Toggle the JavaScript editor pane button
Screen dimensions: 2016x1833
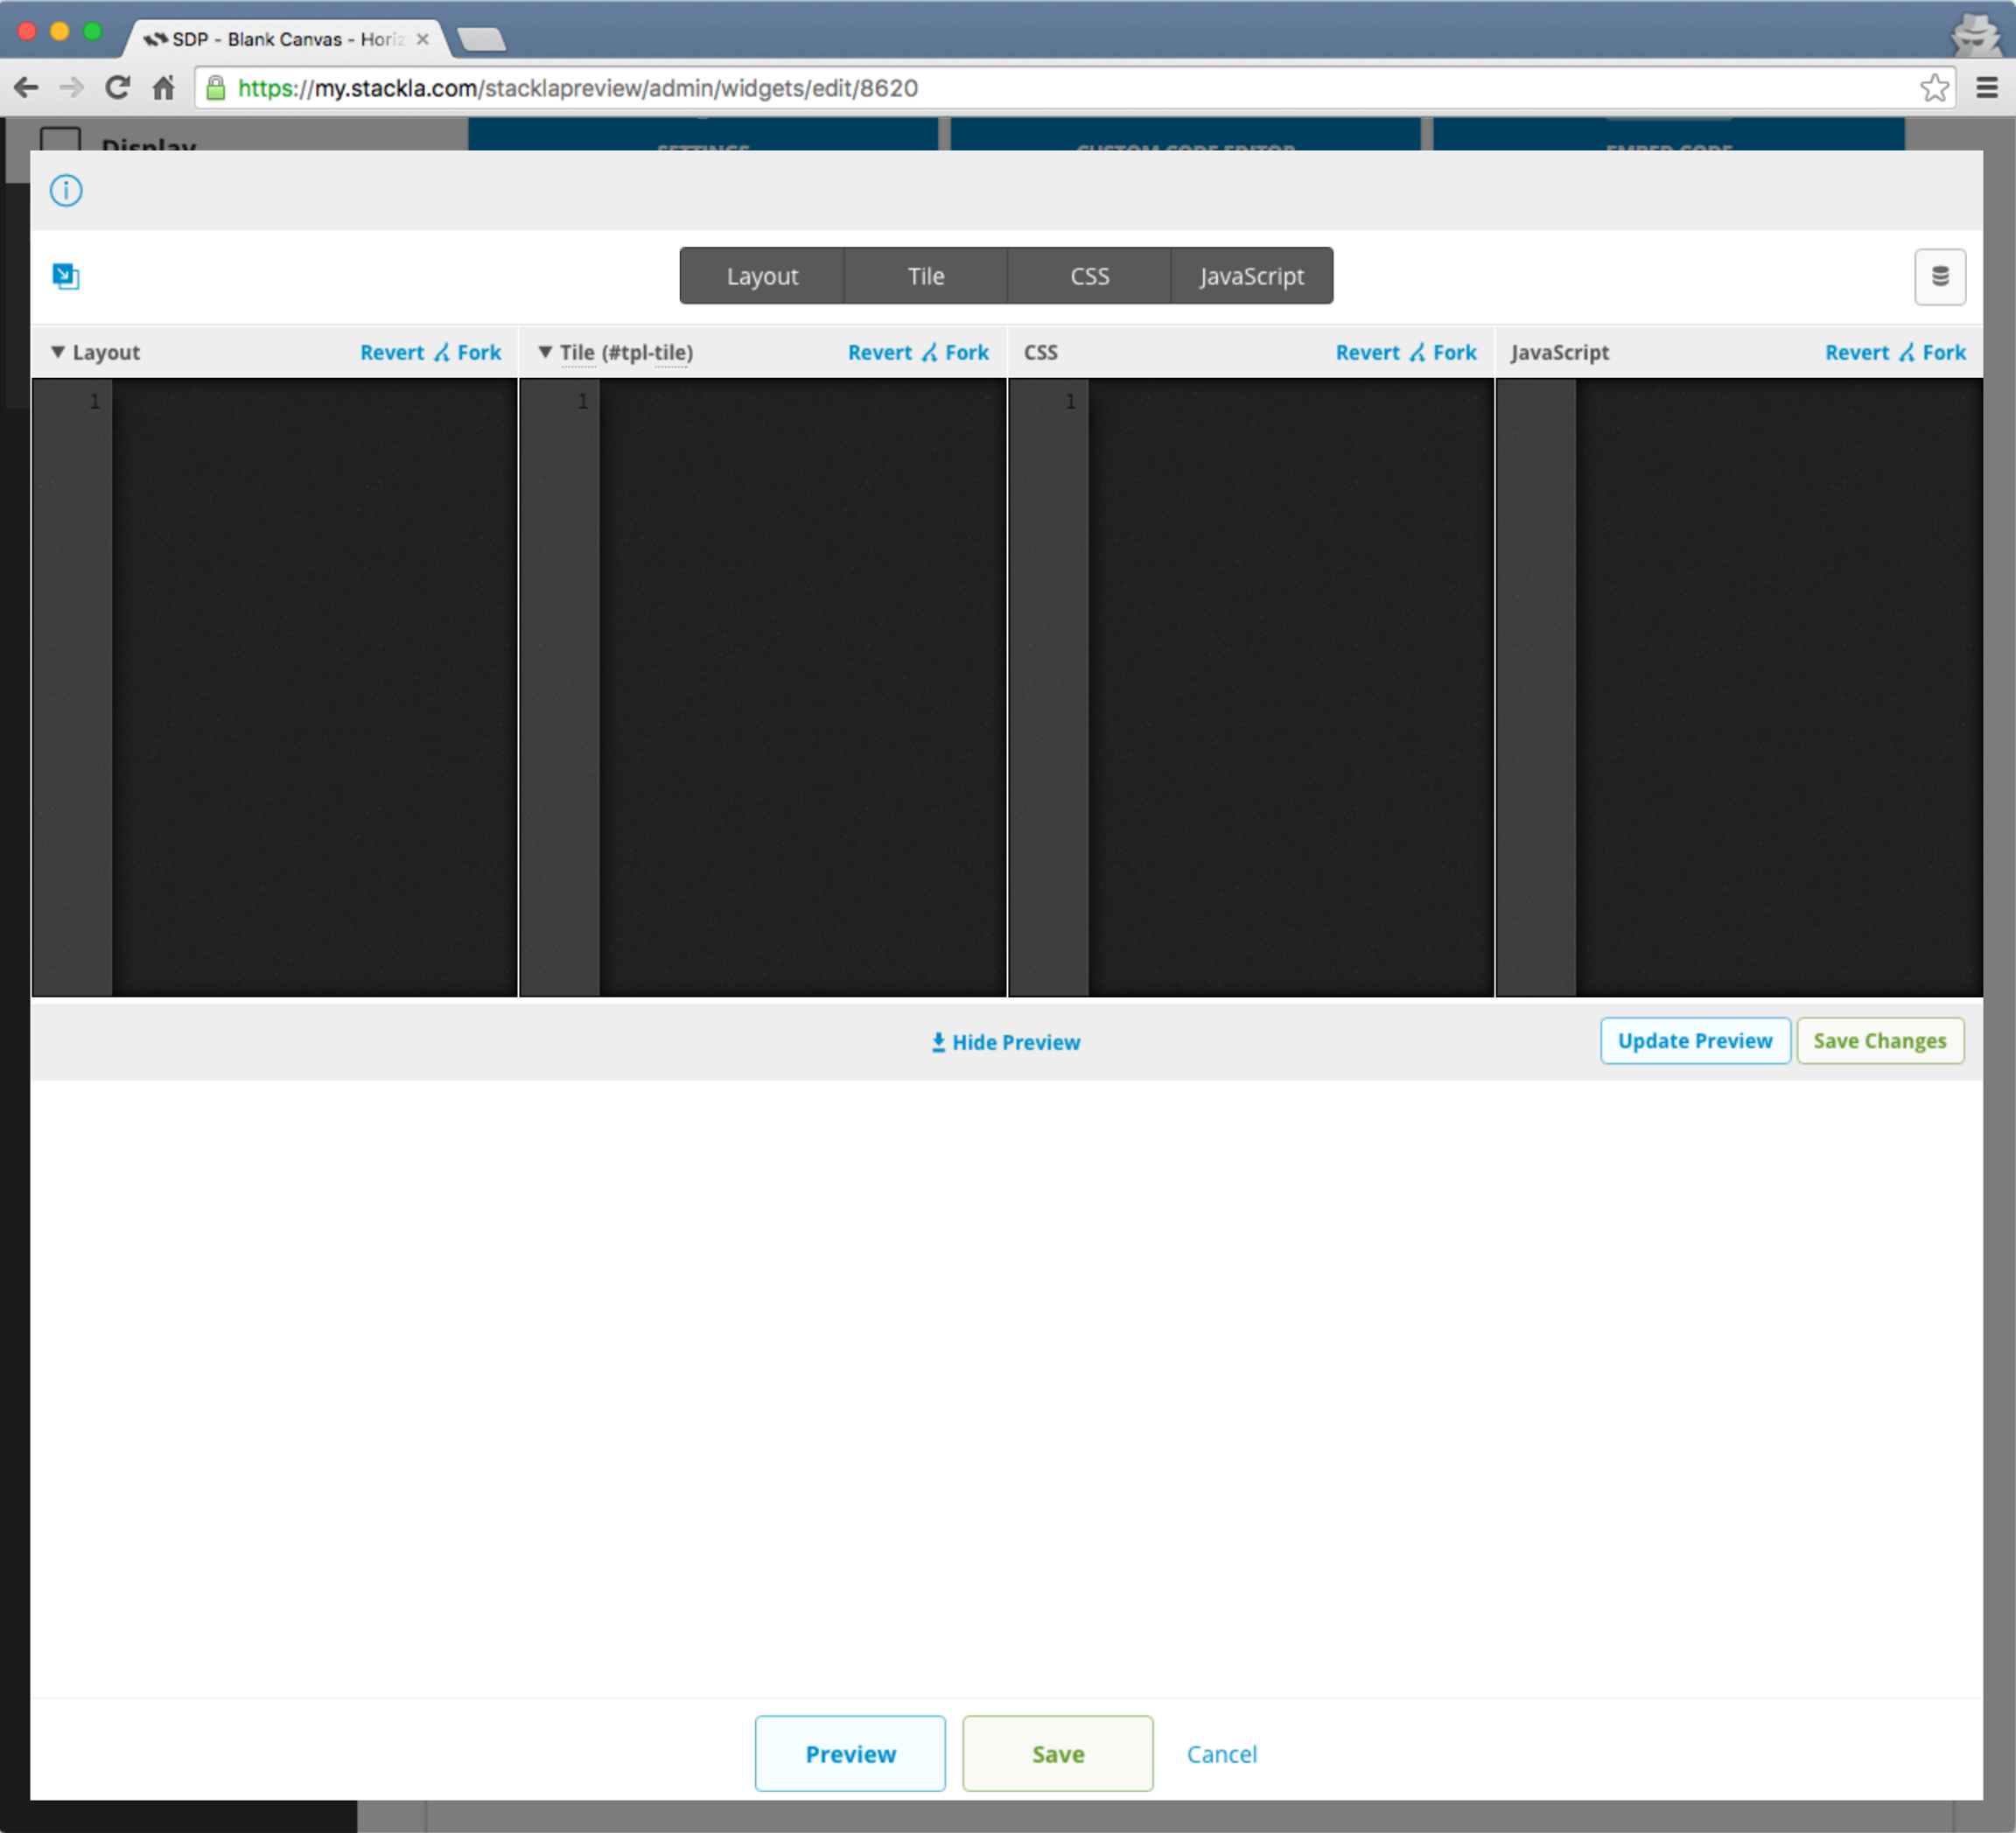(x=1251, y=276)
